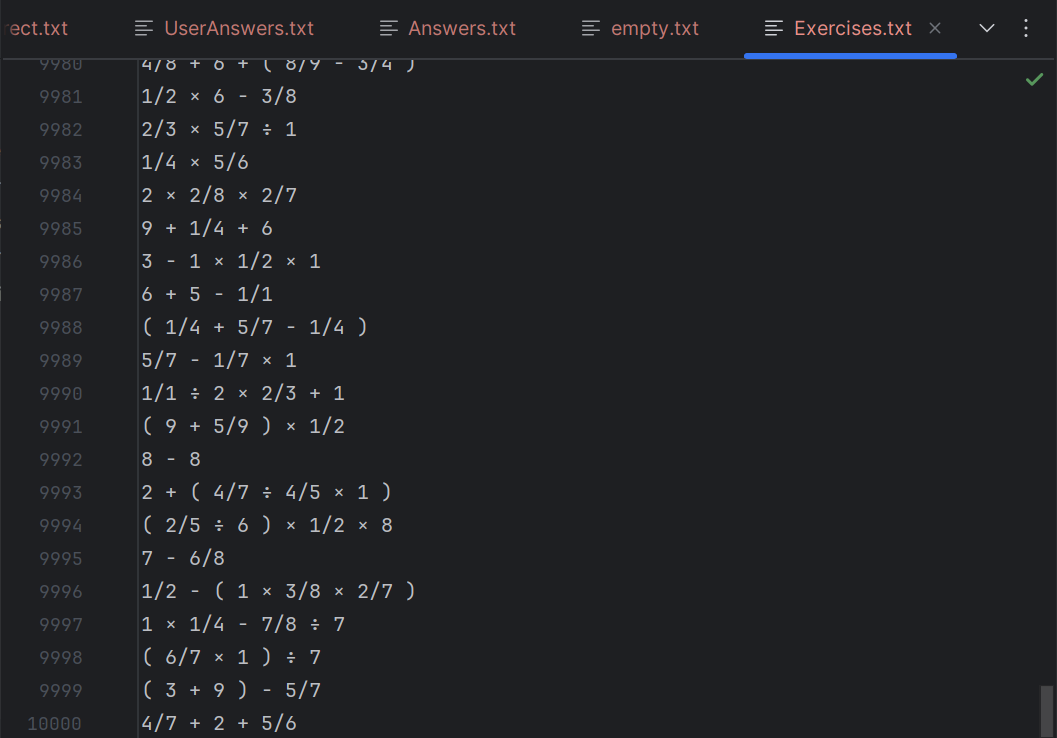
Task: Click the last line '4/7 + 2 + 5/6'
Action: pyautogui.click(x=219, y=724)
